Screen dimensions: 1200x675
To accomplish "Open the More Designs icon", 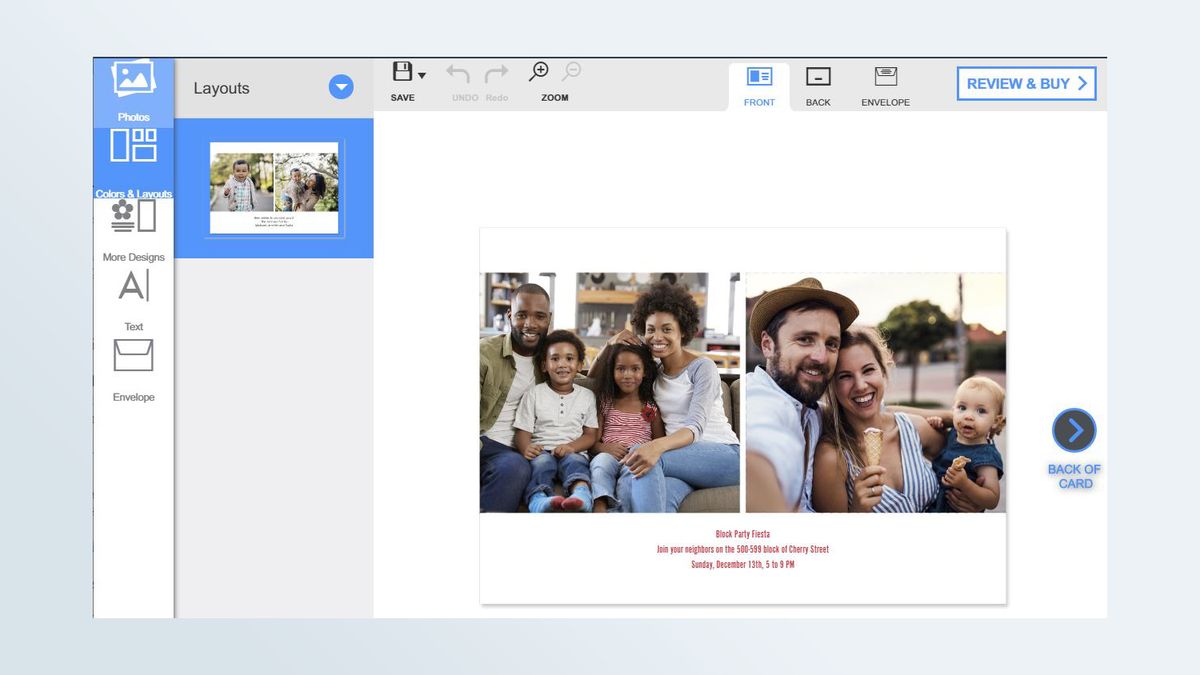I will (x=133, y=215).
